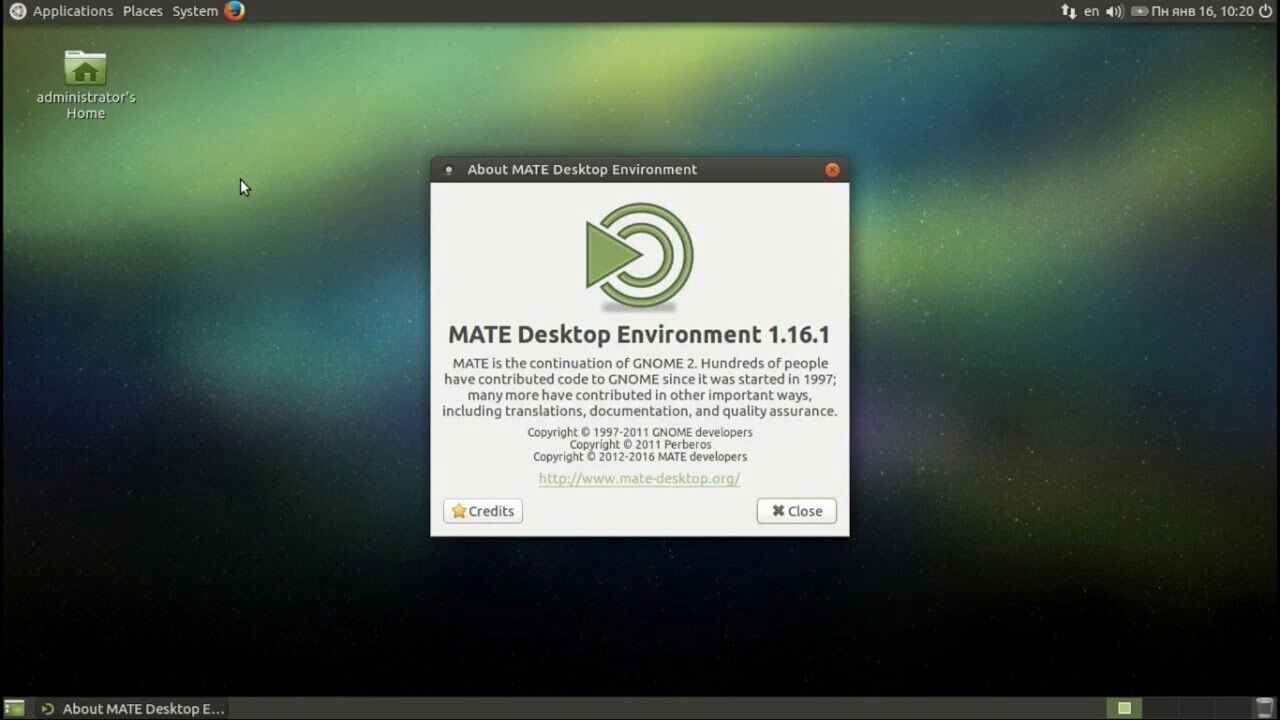Click the battery status indicator
The image size is (1280, 720).
[1139, 11]
